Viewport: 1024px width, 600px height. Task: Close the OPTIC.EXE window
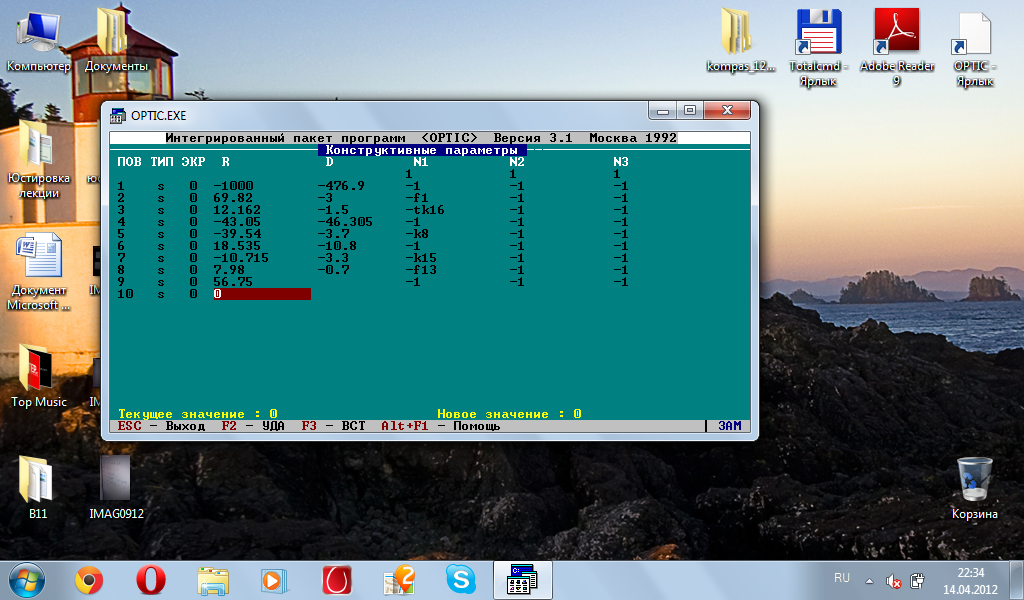click(728, 110)
